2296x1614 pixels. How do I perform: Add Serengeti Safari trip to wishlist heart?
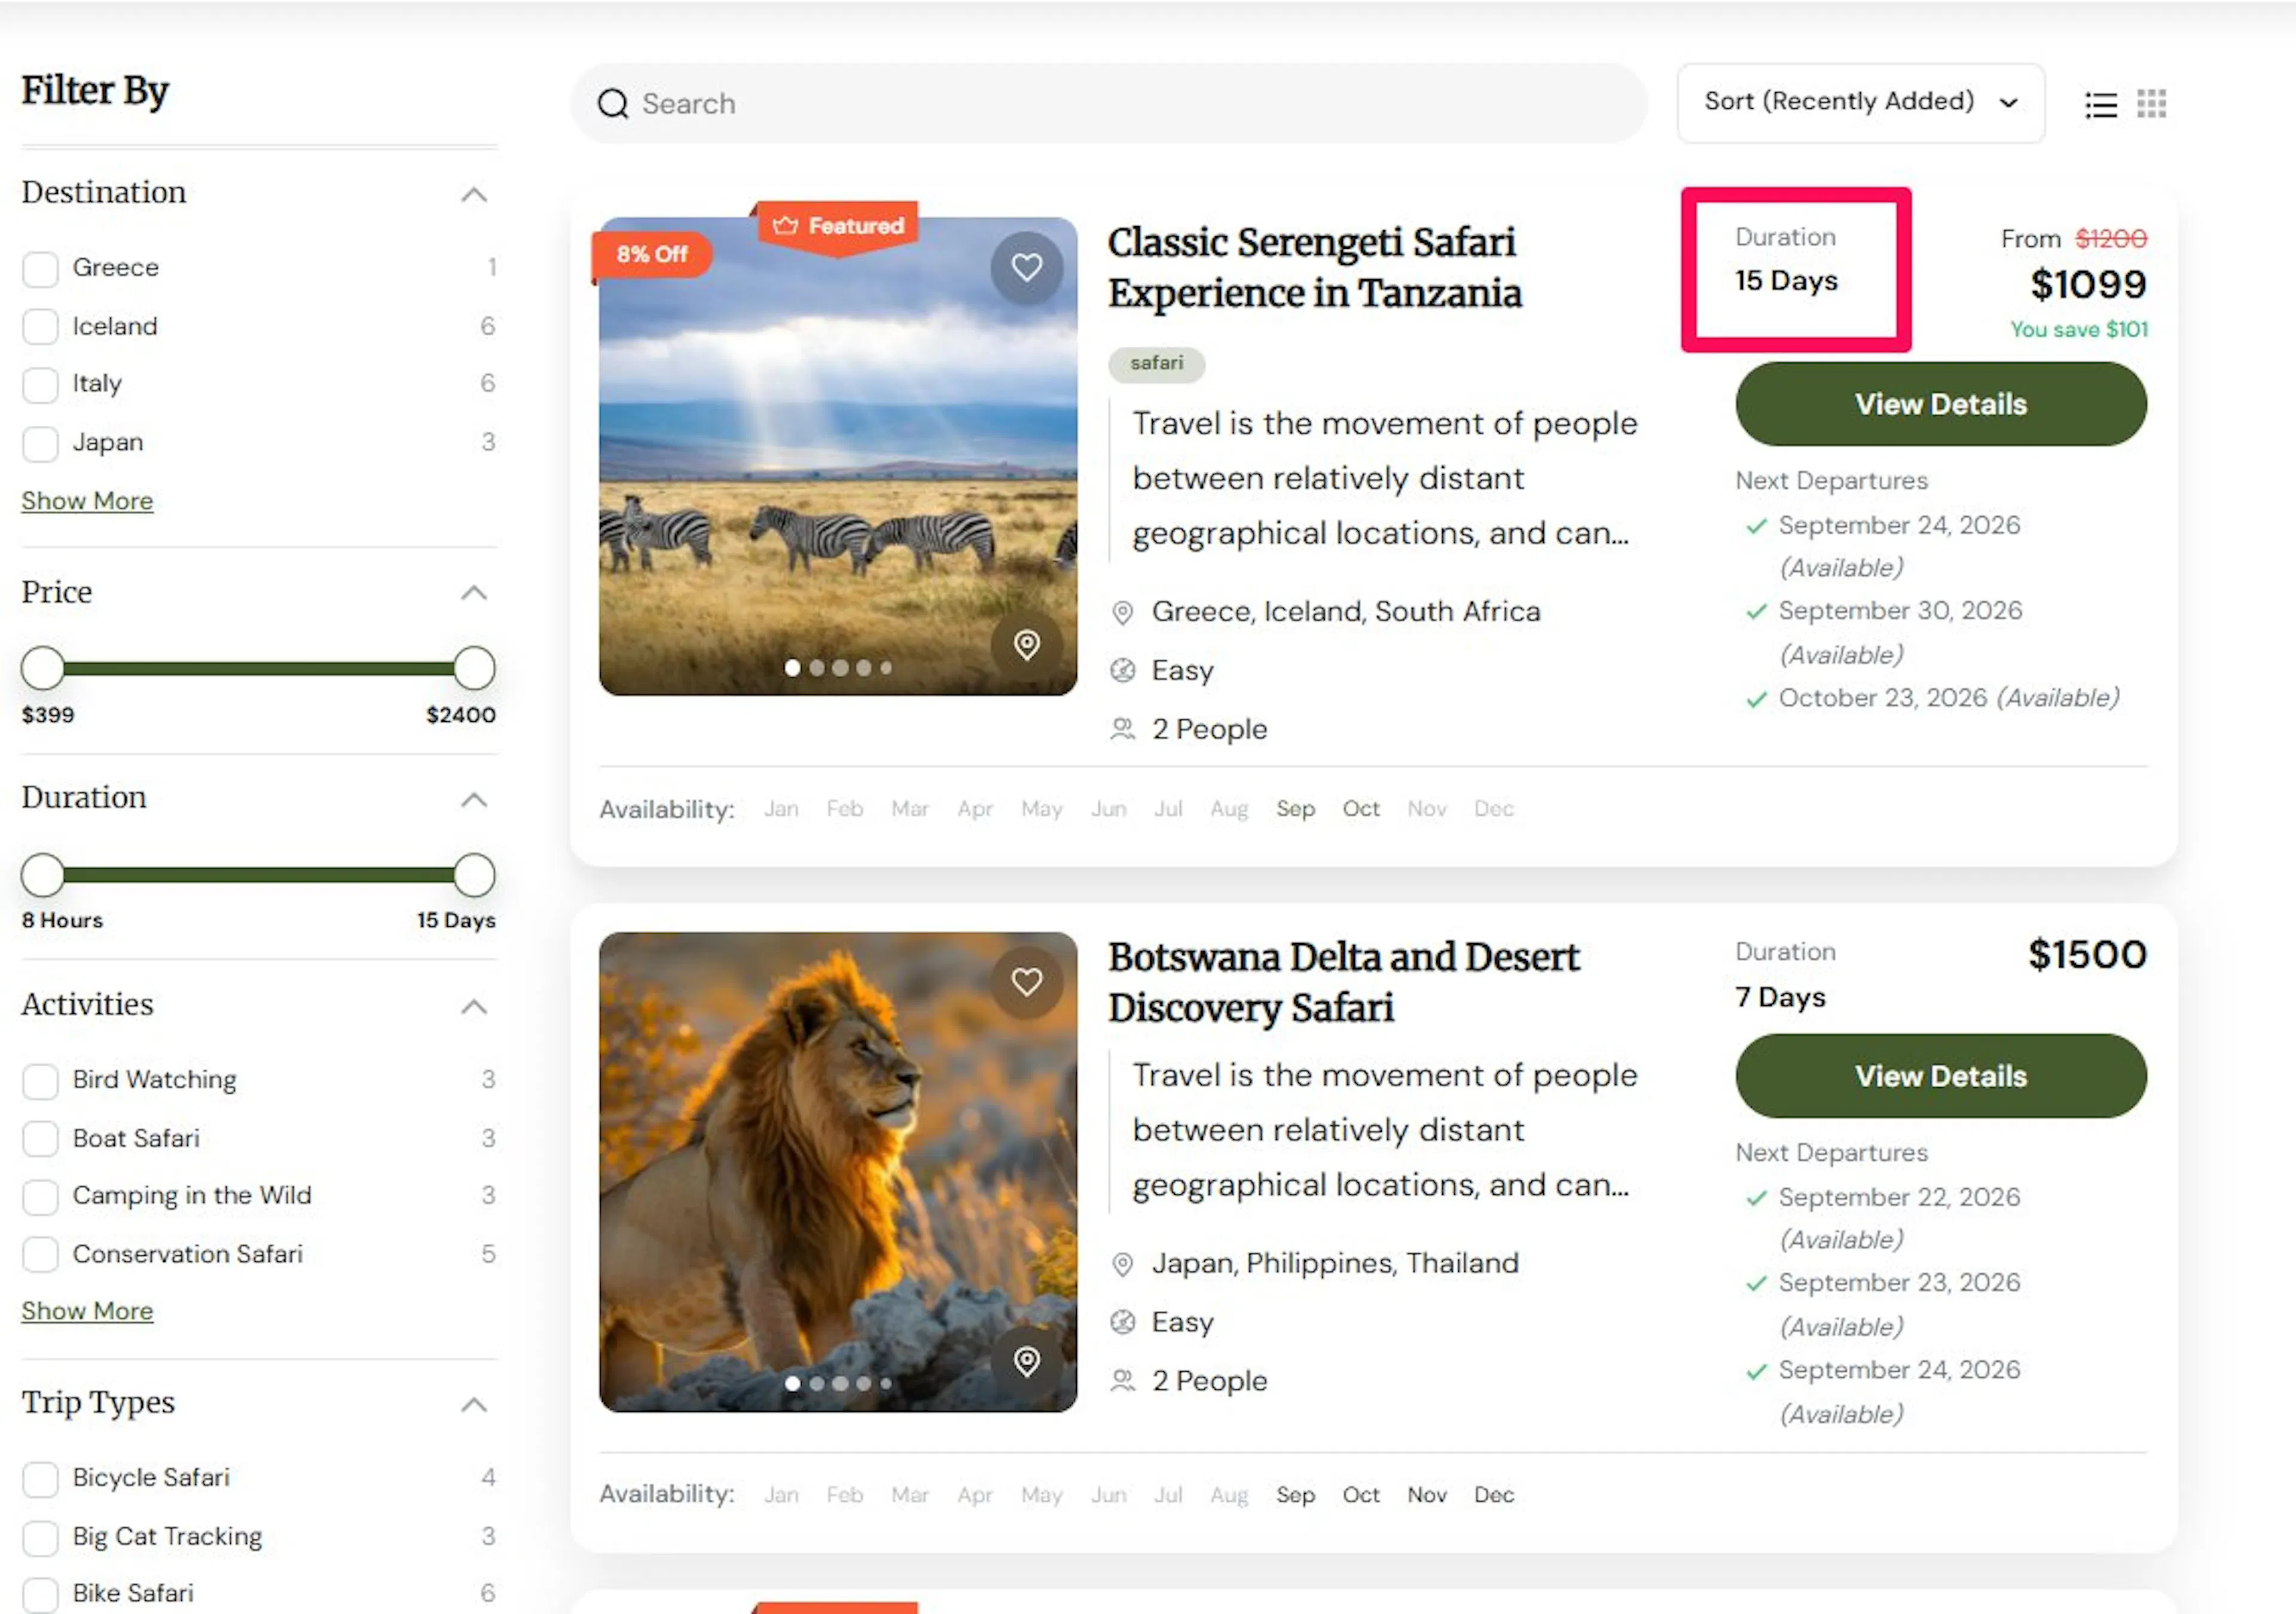point(1026,267)
